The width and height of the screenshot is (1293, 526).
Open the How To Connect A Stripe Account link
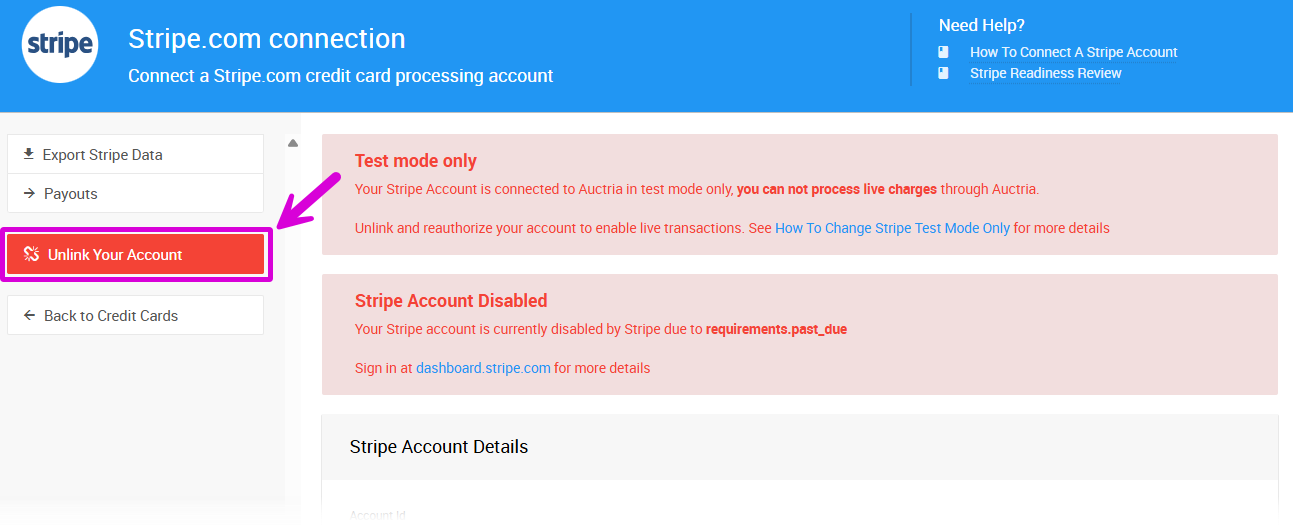1073,52
